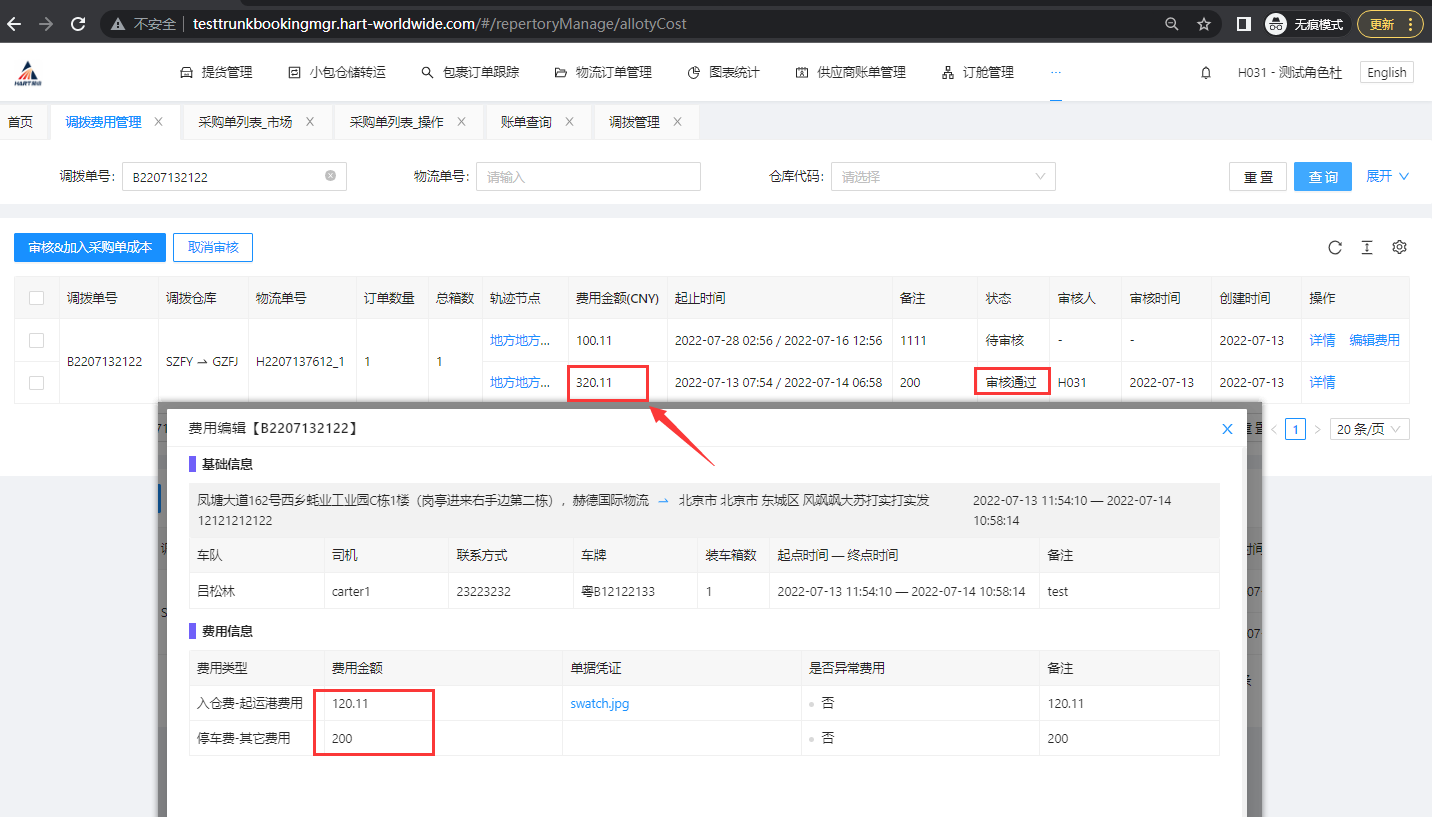The width and height of the screenshot is (1432, 817).
Task: Expand more filters with 展开
Action: click(1387, 176)
